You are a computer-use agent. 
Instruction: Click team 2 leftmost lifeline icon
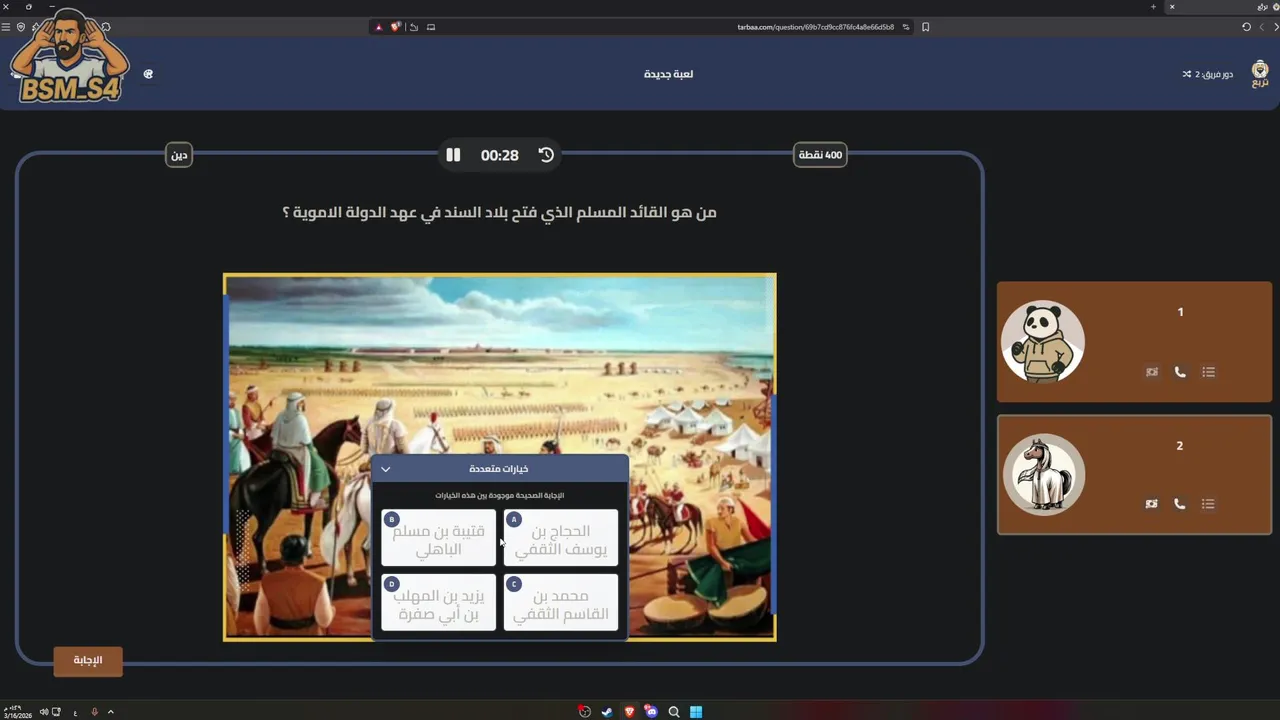click(1152, 504)
